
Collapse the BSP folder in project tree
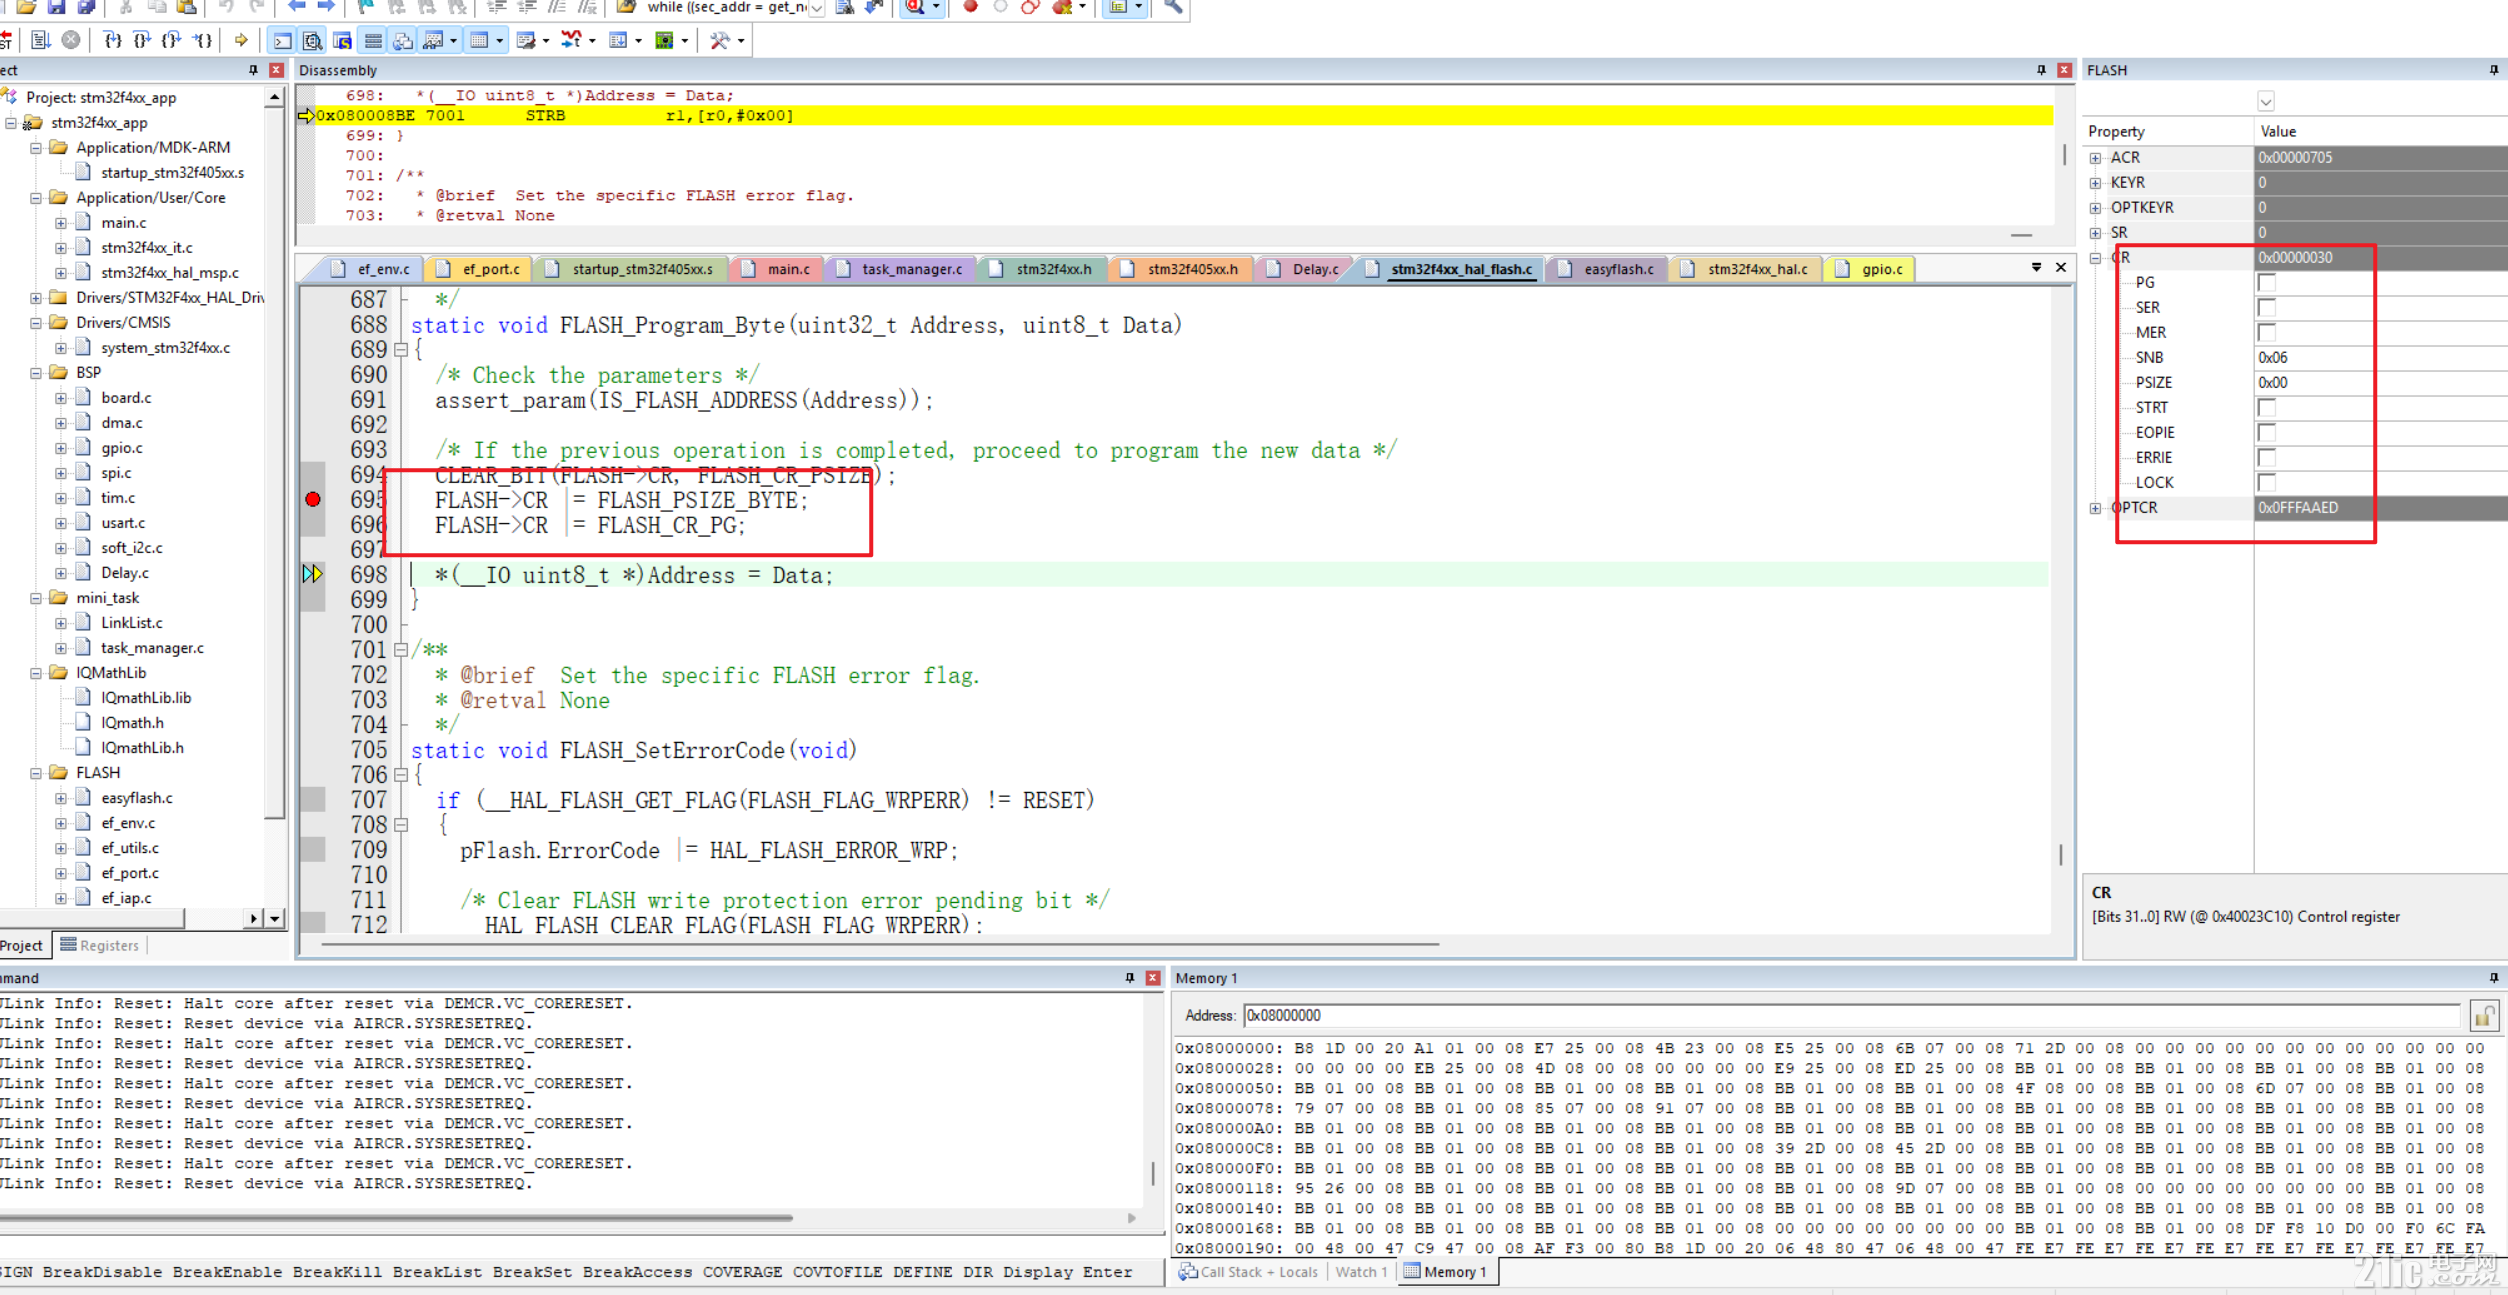pyautogui.click(x=36, y=373)
